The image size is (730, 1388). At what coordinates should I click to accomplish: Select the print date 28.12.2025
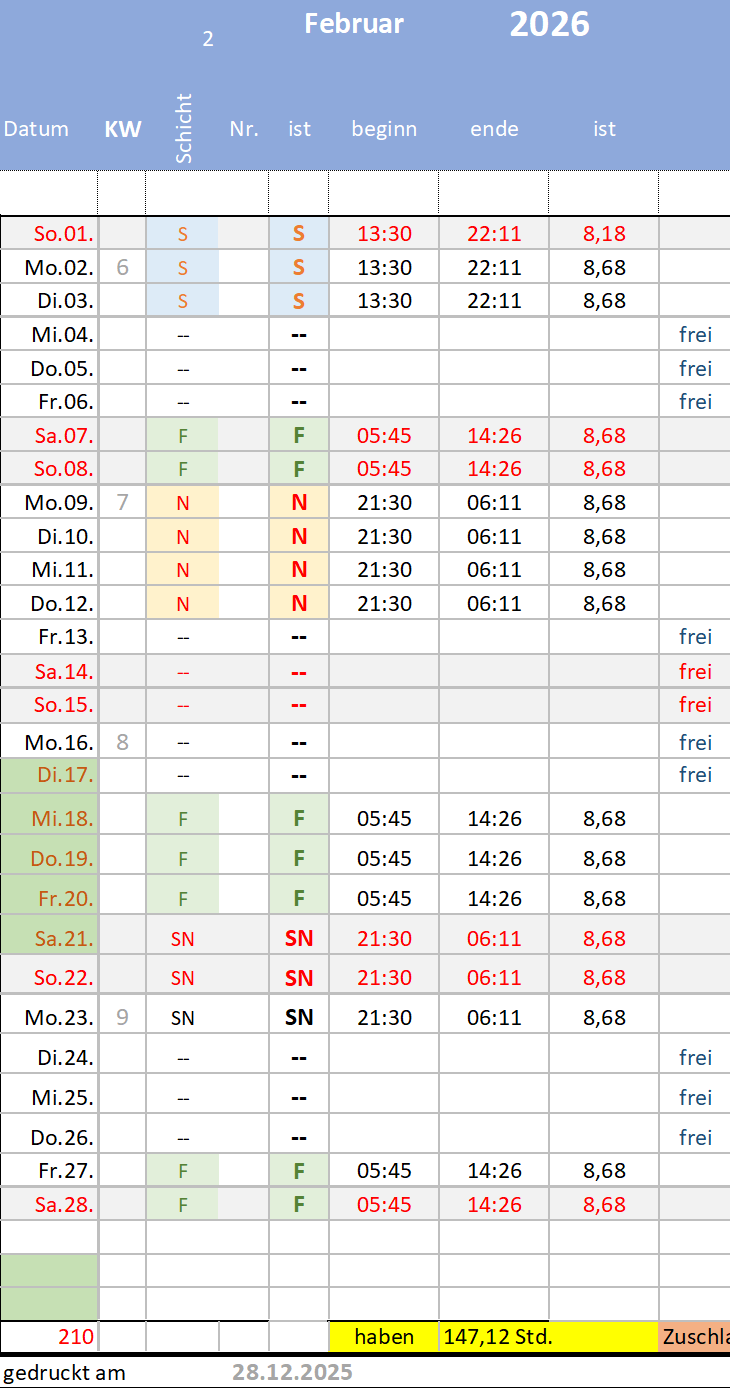pos(292,1372)
